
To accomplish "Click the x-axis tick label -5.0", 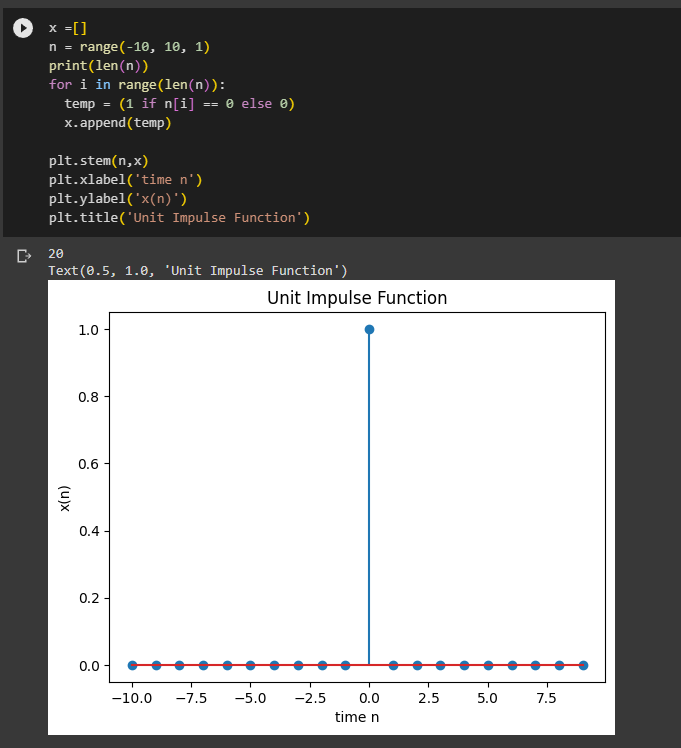I will click(x=250, y=698).
